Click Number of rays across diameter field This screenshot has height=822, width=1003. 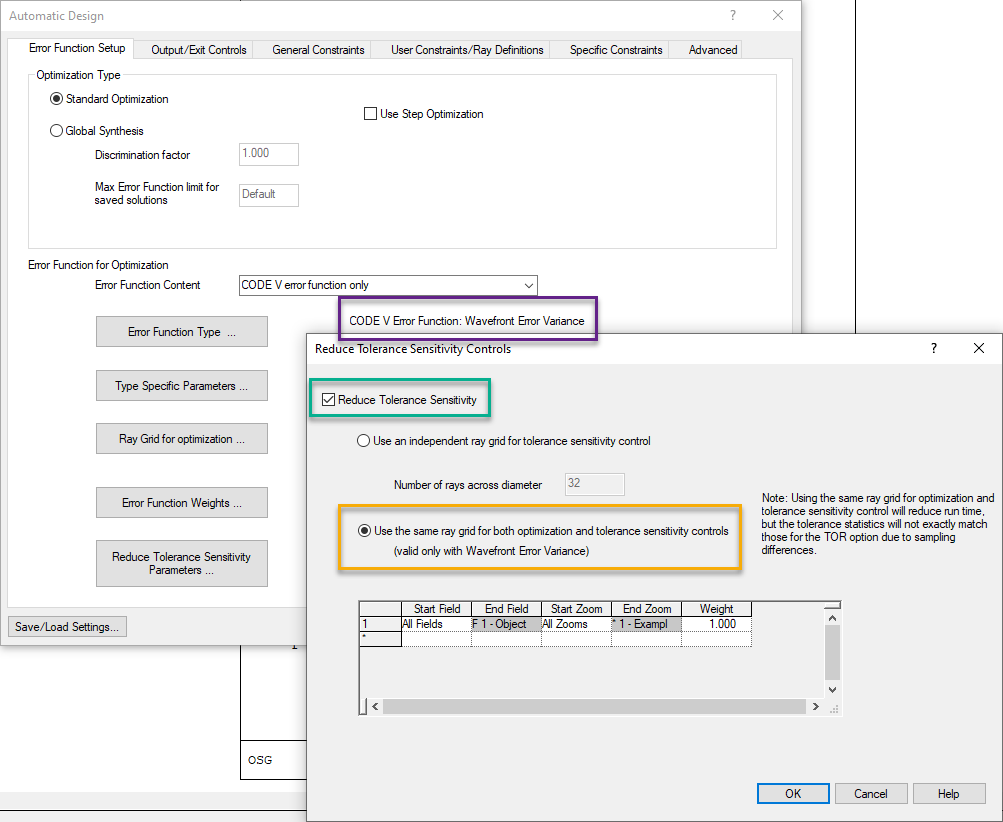[595, 484]
